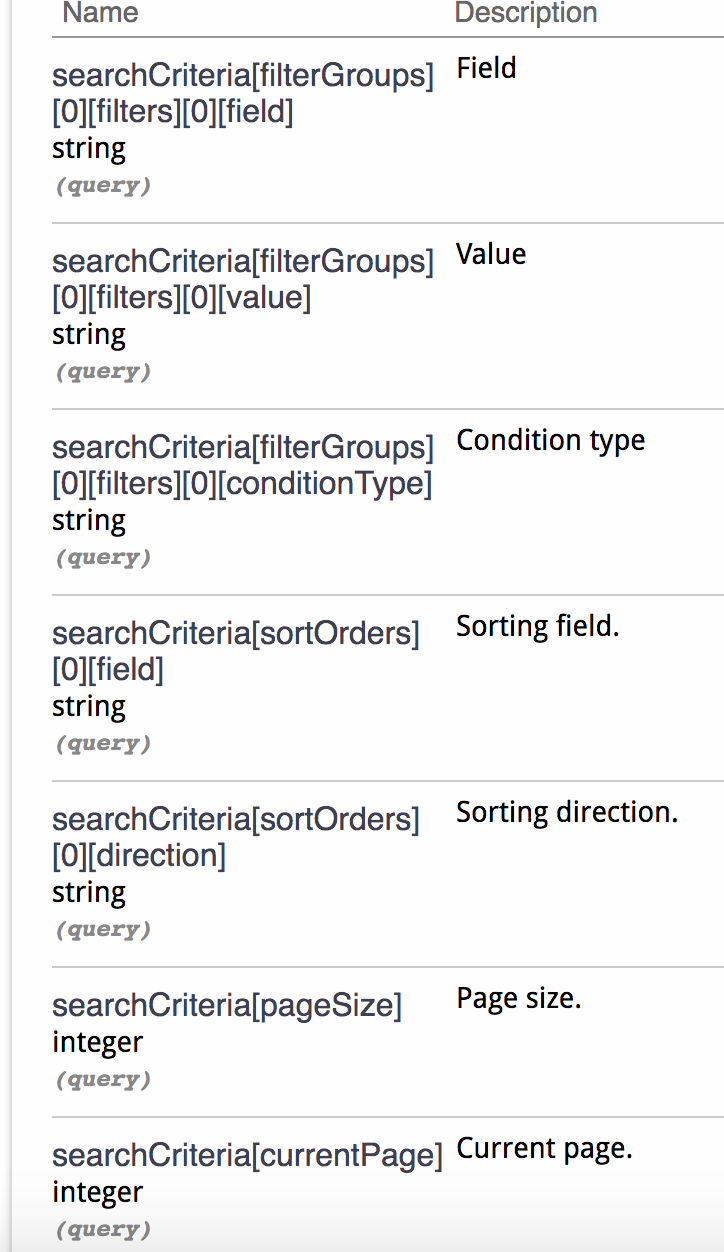Screen dimensions: 724x1252
Task: Click the Name column header
Action: coord(100,13)
